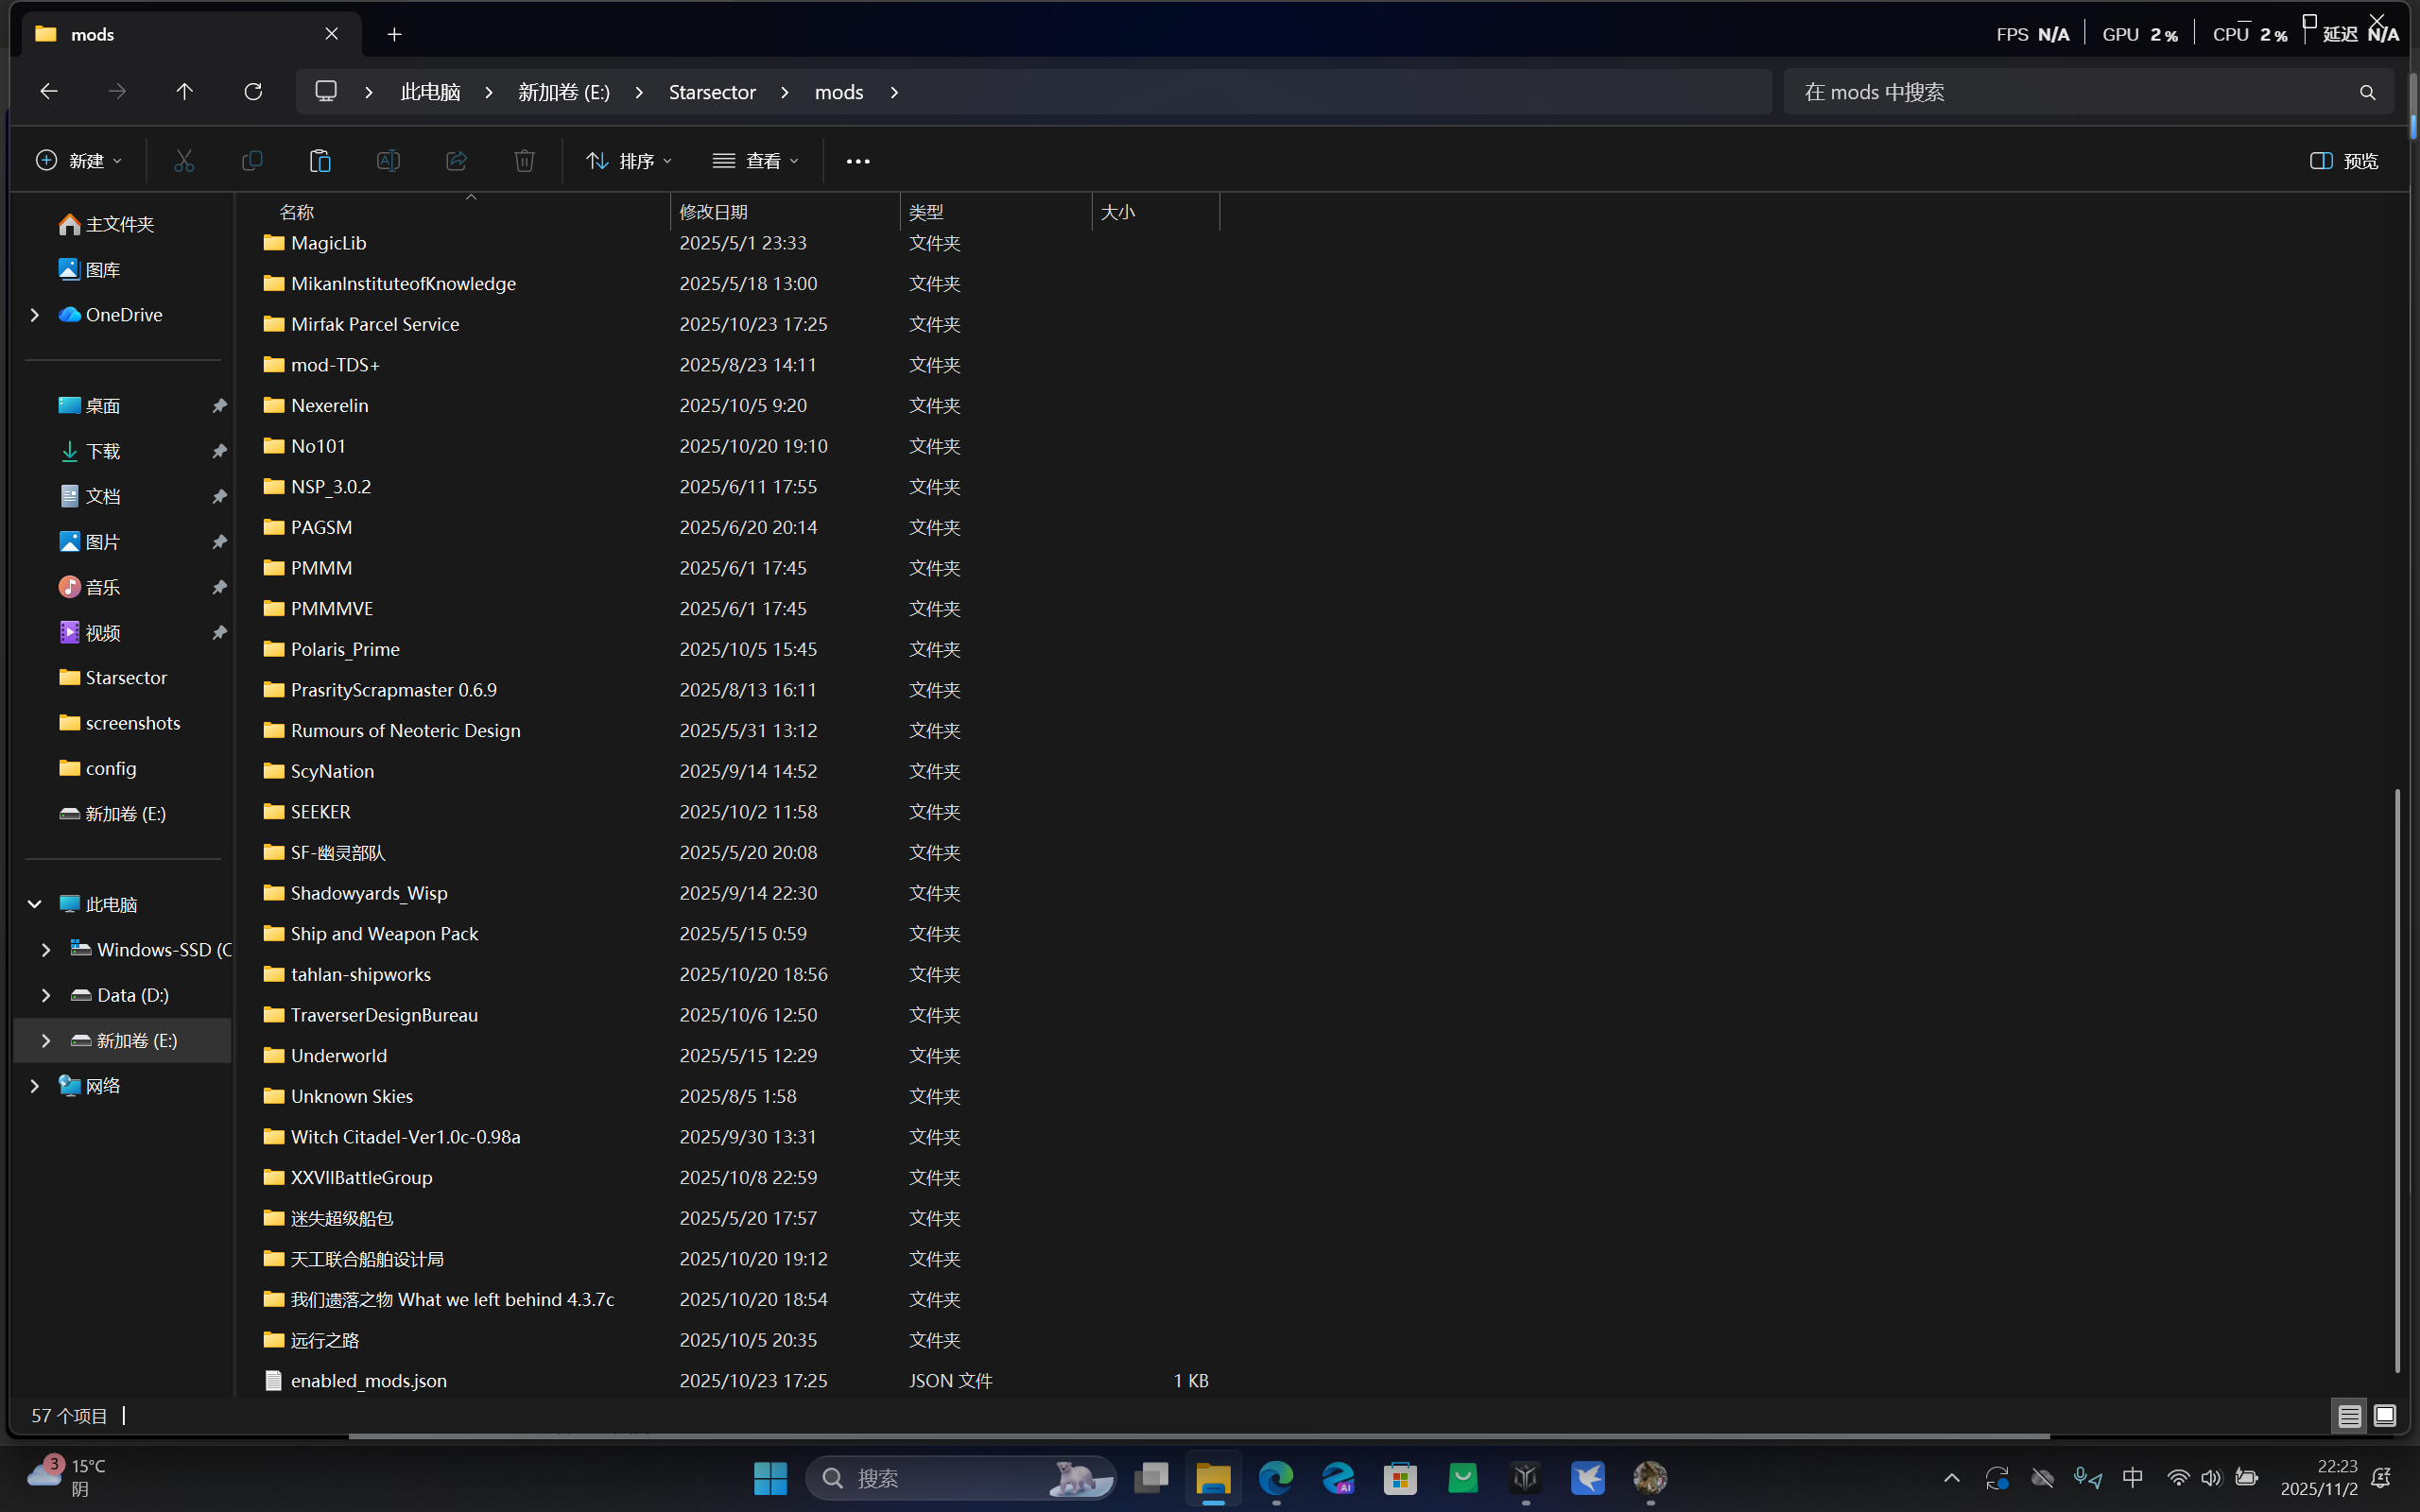Click the back navigation arrow
Image resolution: width=2420 pixels, height=1512 pixels.
[x=48, y=92]
